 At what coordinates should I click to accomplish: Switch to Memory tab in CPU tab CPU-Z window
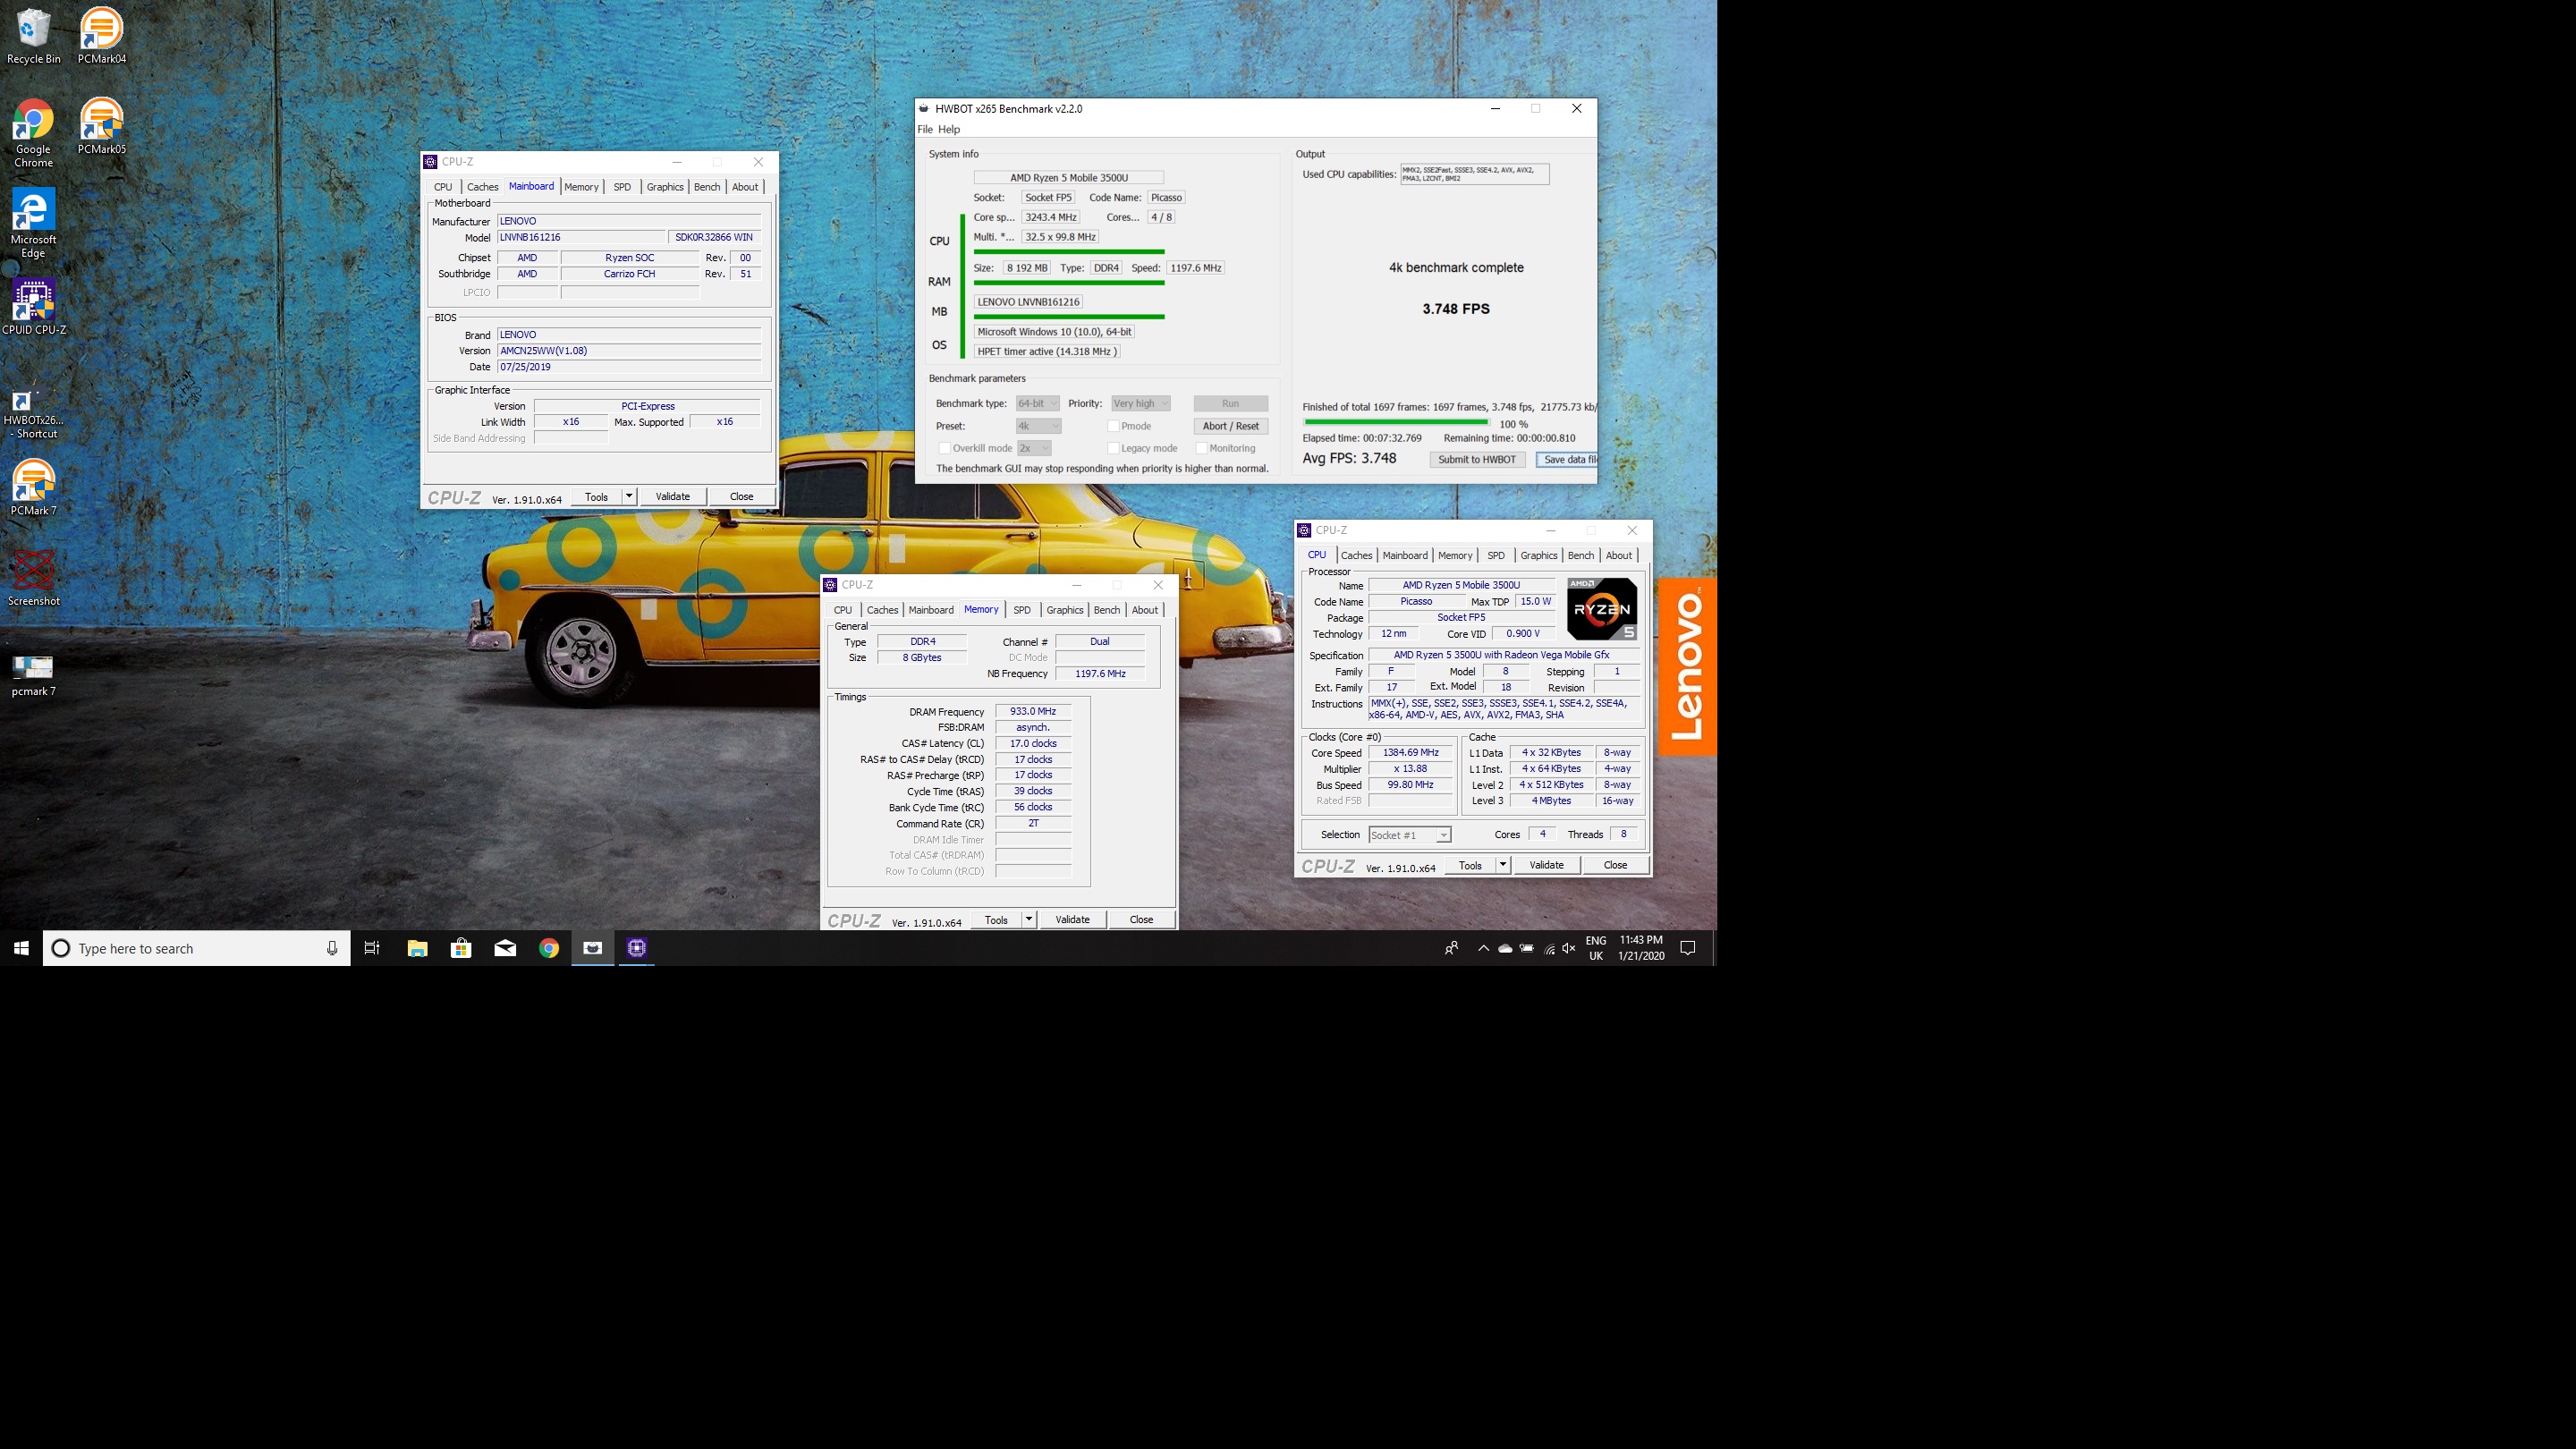(1455, 556)
